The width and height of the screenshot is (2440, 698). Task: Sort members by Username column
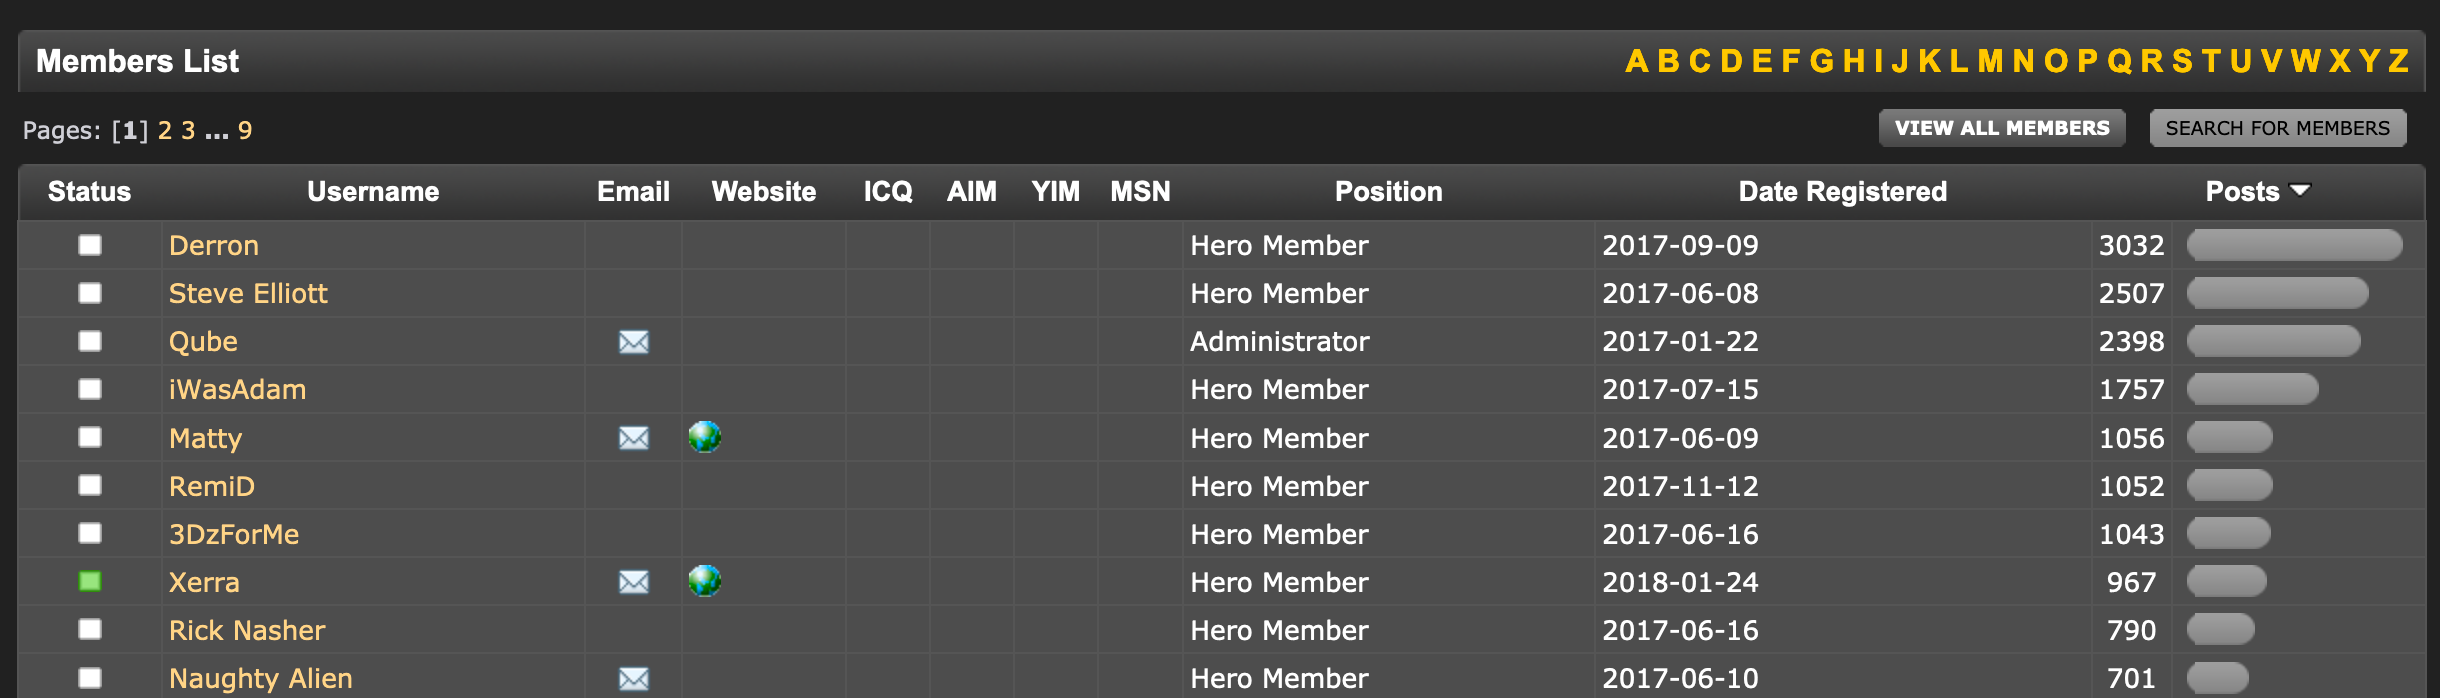point(373,192)
